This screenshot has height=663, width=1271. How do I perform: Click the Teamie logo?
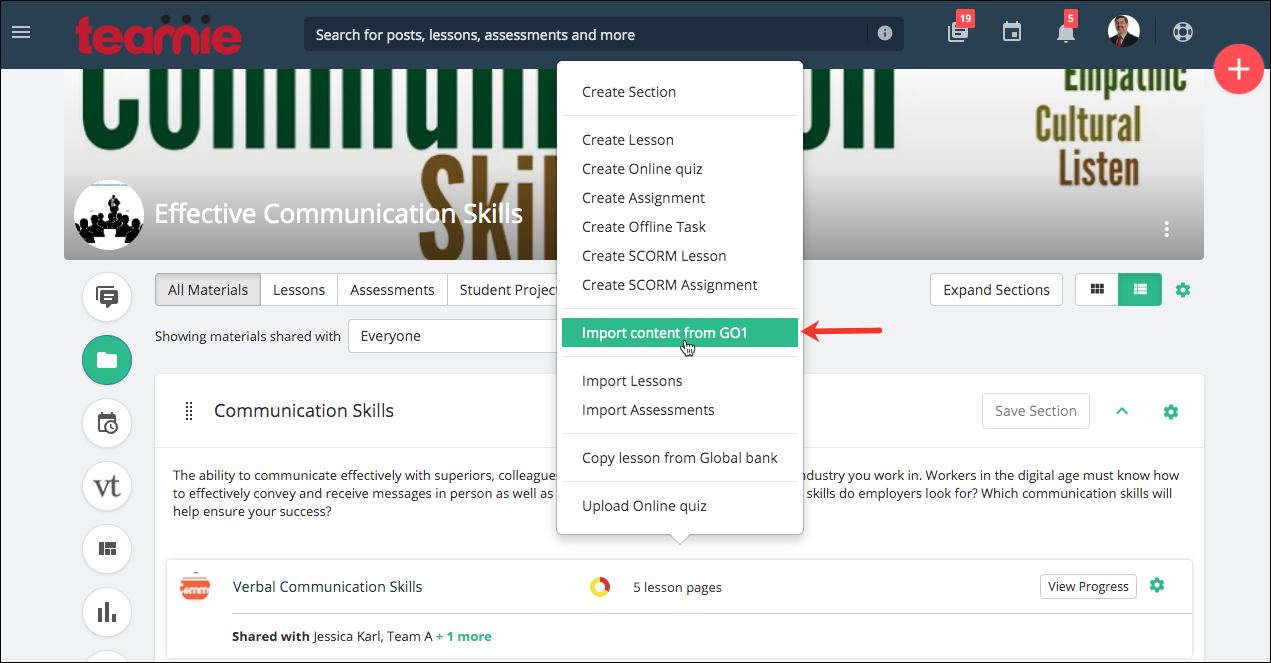158,34
